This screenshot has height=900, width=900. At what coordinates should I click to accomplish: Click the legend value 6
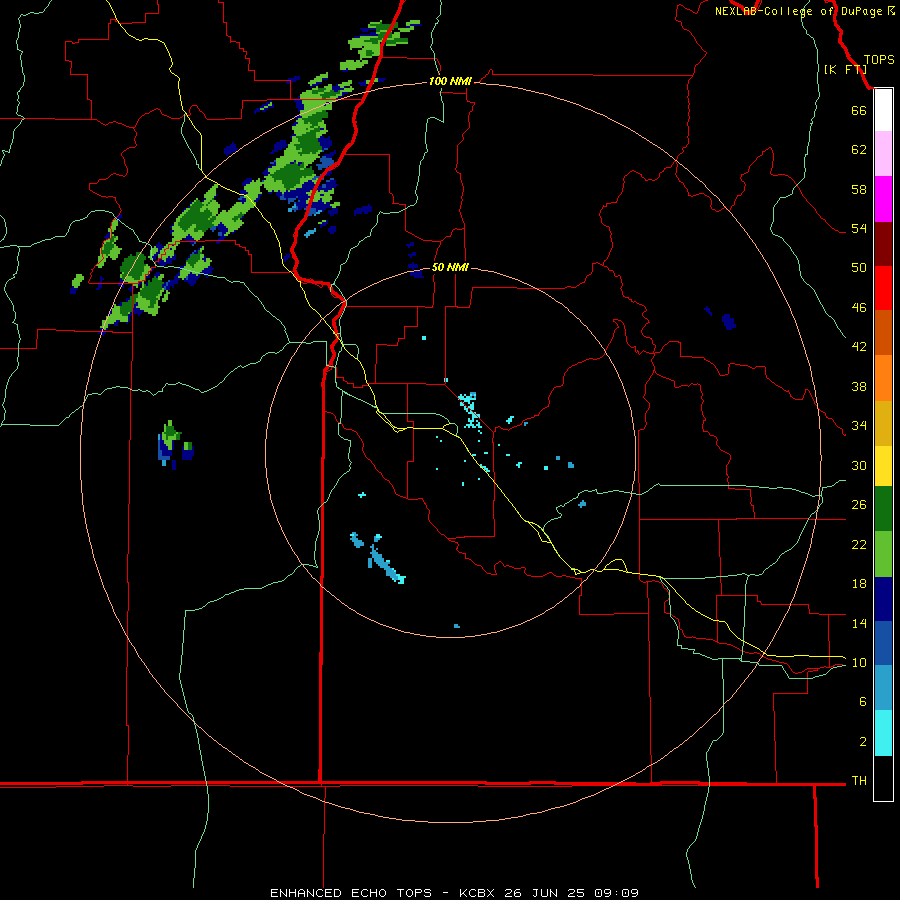coord(863,702)
